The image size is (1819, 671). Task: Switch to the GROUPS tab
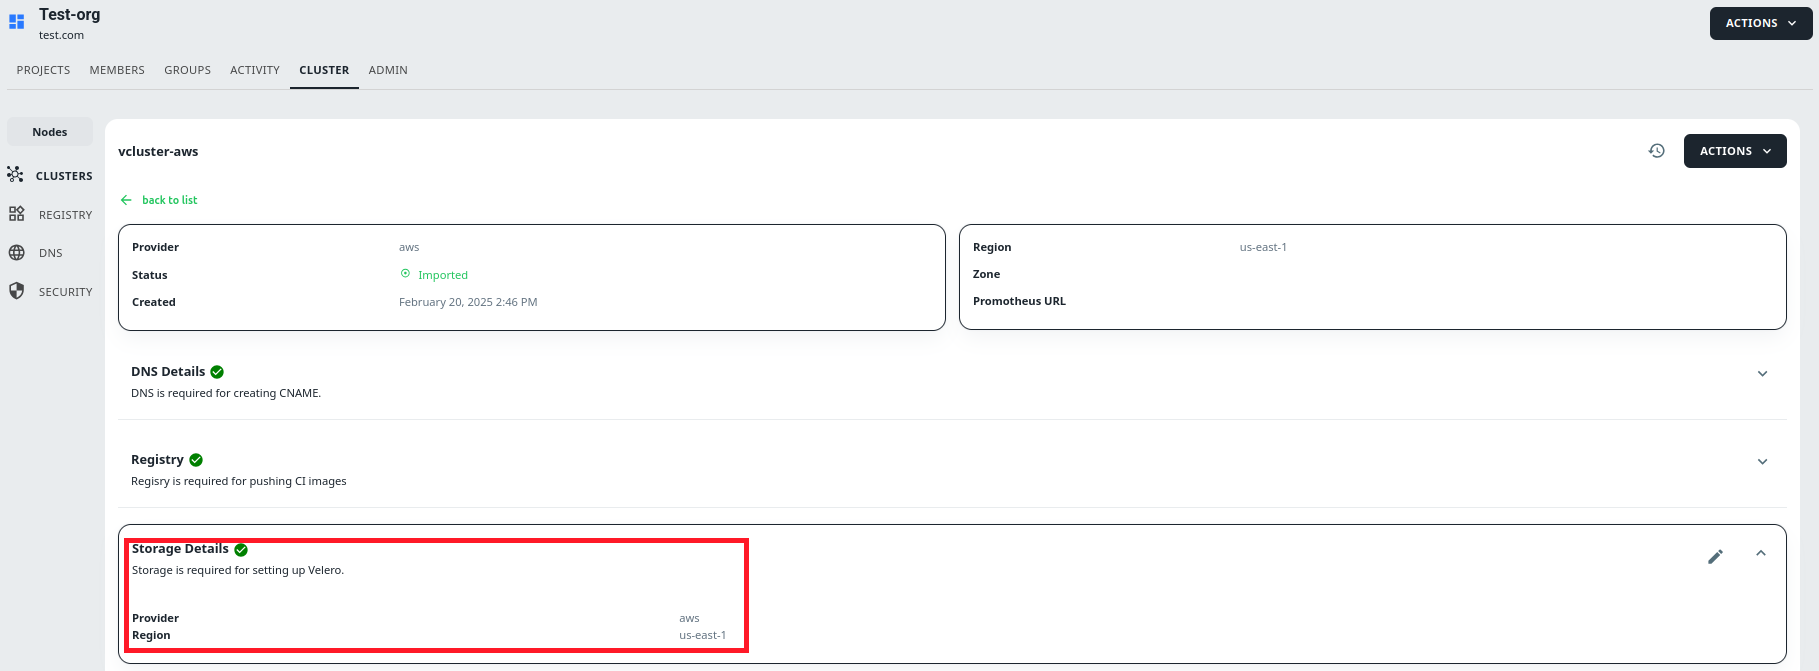[x=187, y=70]
